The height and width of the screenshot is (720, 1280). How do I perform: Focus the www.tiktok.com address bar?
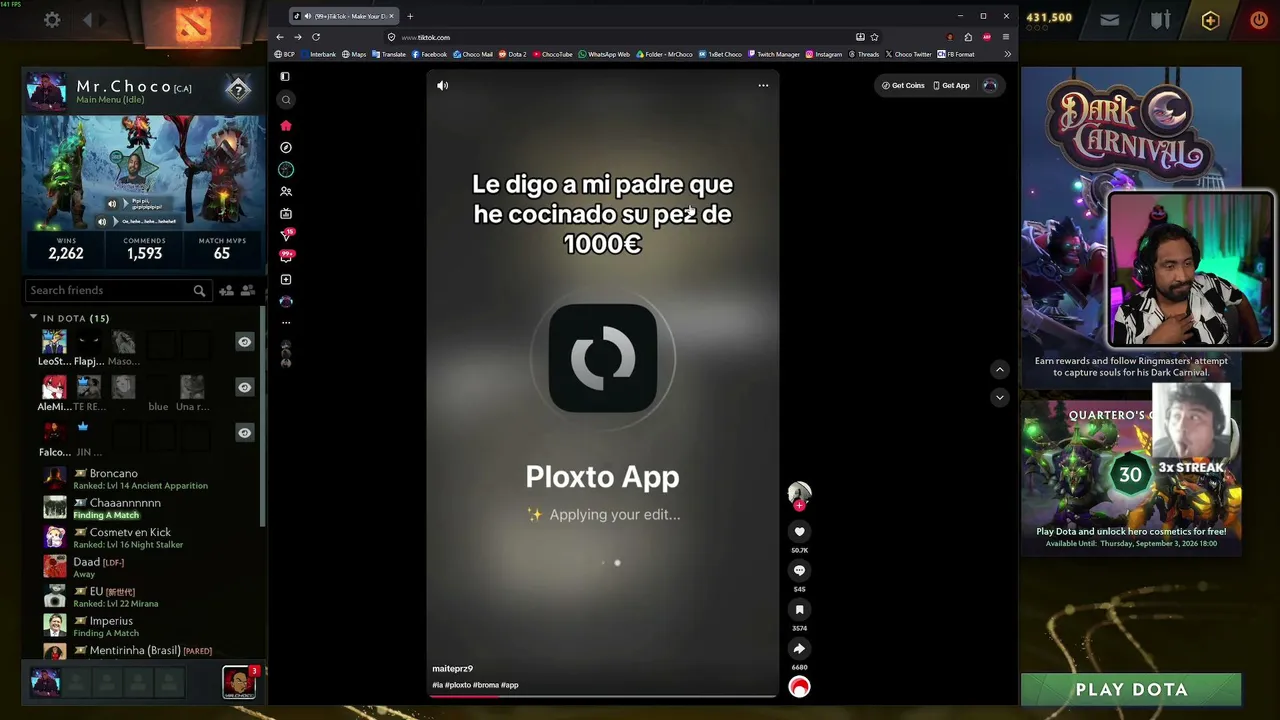point(620,37)
